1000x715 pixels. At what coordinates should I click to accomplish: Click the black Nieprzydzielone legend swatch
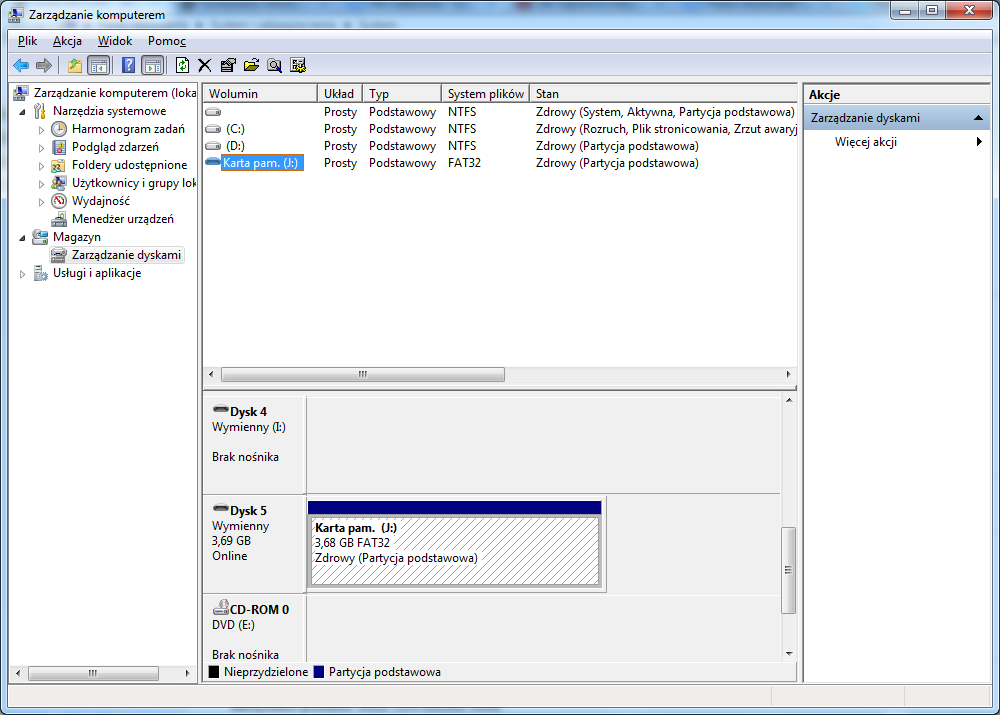[x=214, y=672]
